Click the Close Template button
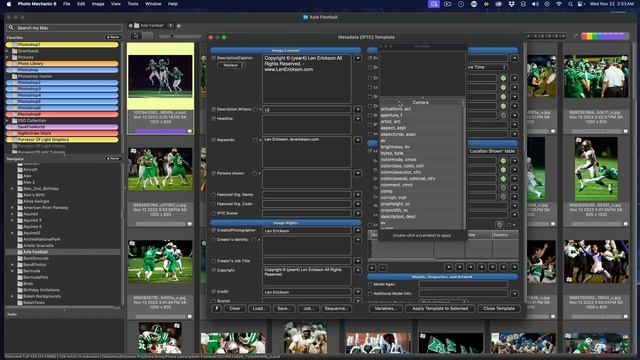640x360 pixels. coord(499,309)
